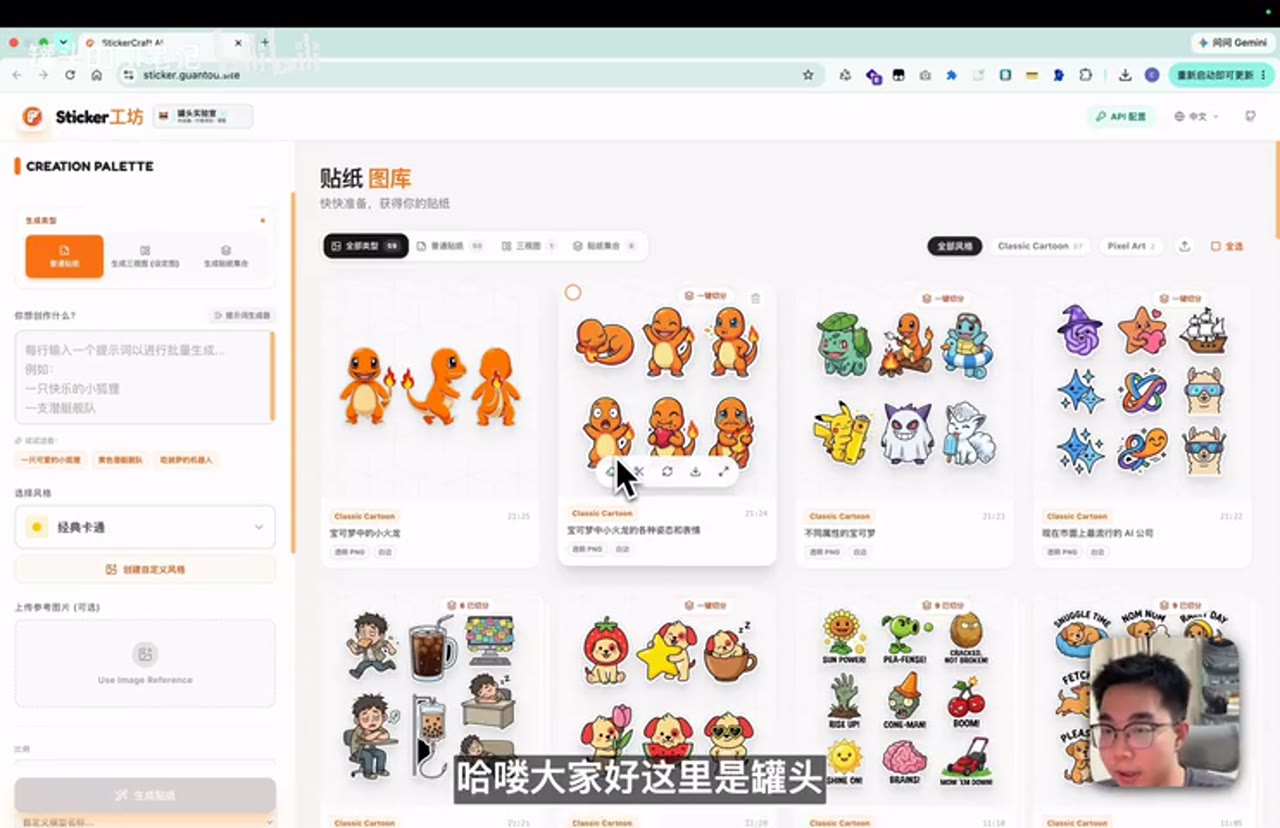Open the AI company logos sticker thumbnail

pyautogui.click(x=1142, y=389)
